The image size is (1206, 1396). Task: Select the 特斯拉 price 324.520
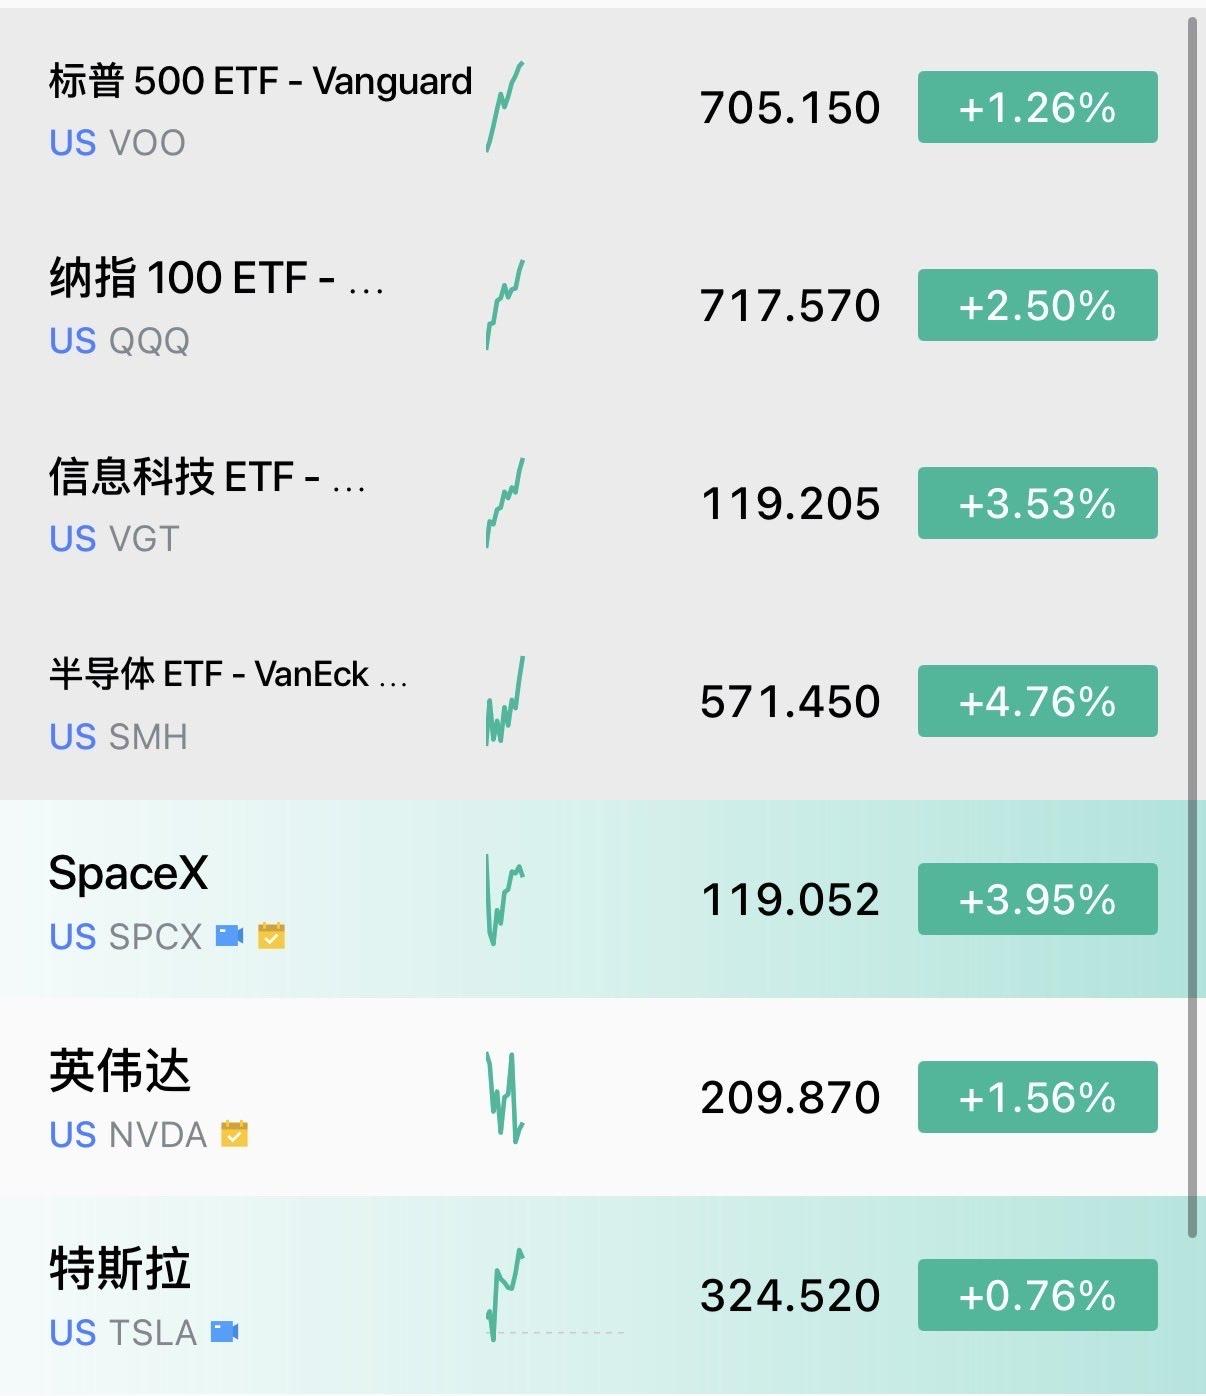(x=790, y=1296)
